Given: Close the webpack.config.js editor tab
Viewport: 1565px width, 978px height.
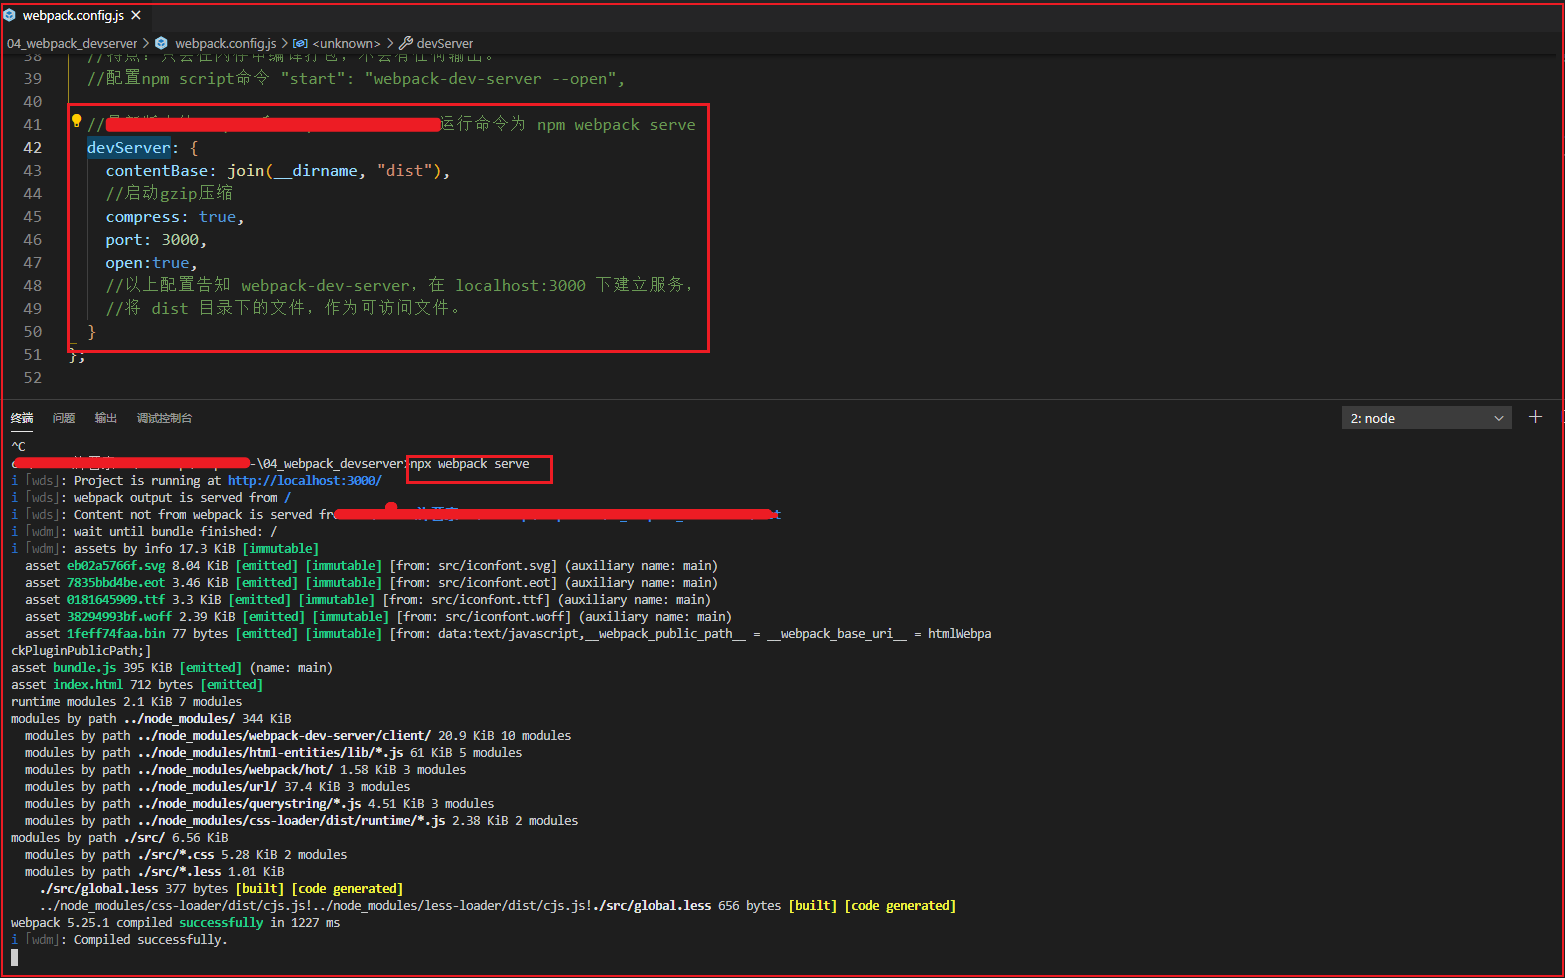Looking at the screenshot, I should 136,15.
